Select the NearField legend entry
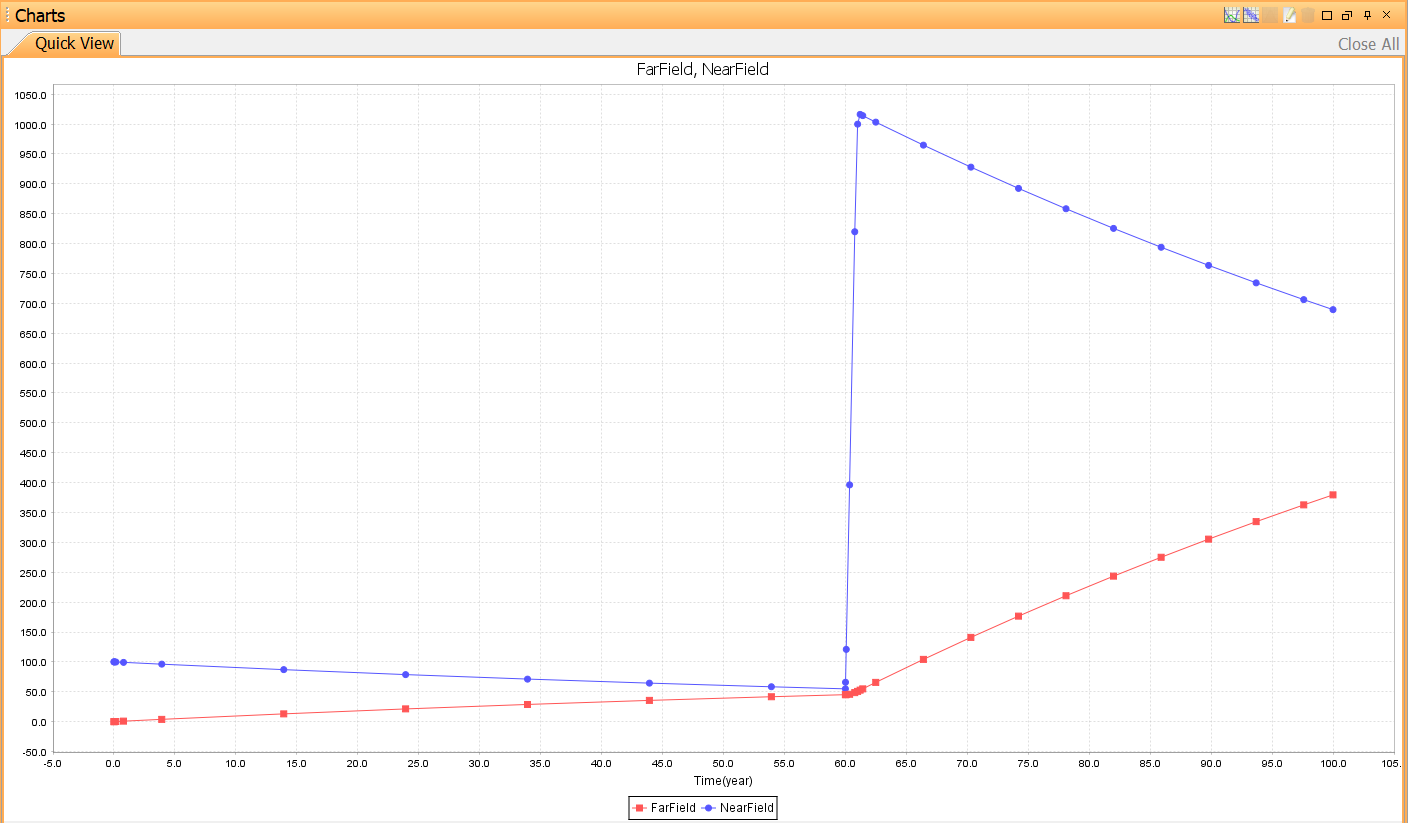 [739, 807]
